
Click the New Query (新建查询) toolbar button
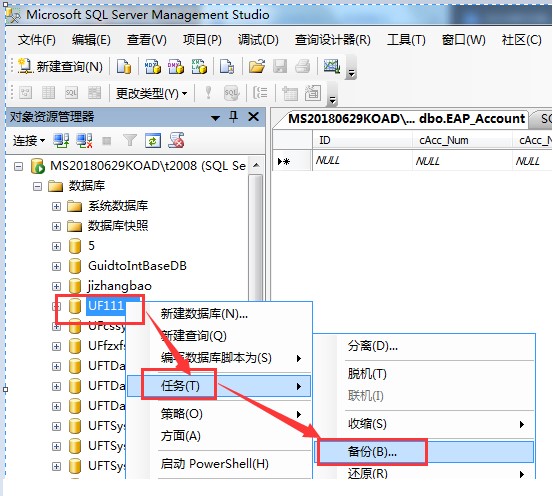coord(60,66)
